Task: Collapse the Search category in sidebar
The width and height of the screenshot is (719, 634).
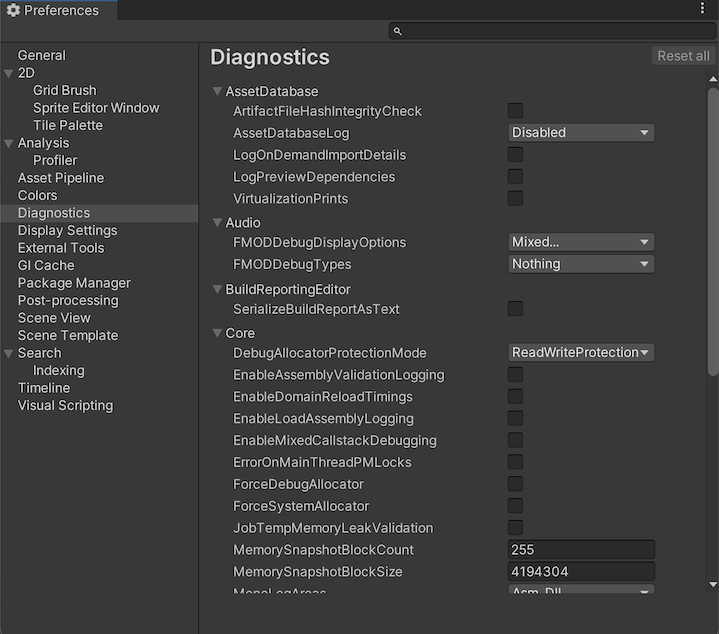Action: [9, 353]
